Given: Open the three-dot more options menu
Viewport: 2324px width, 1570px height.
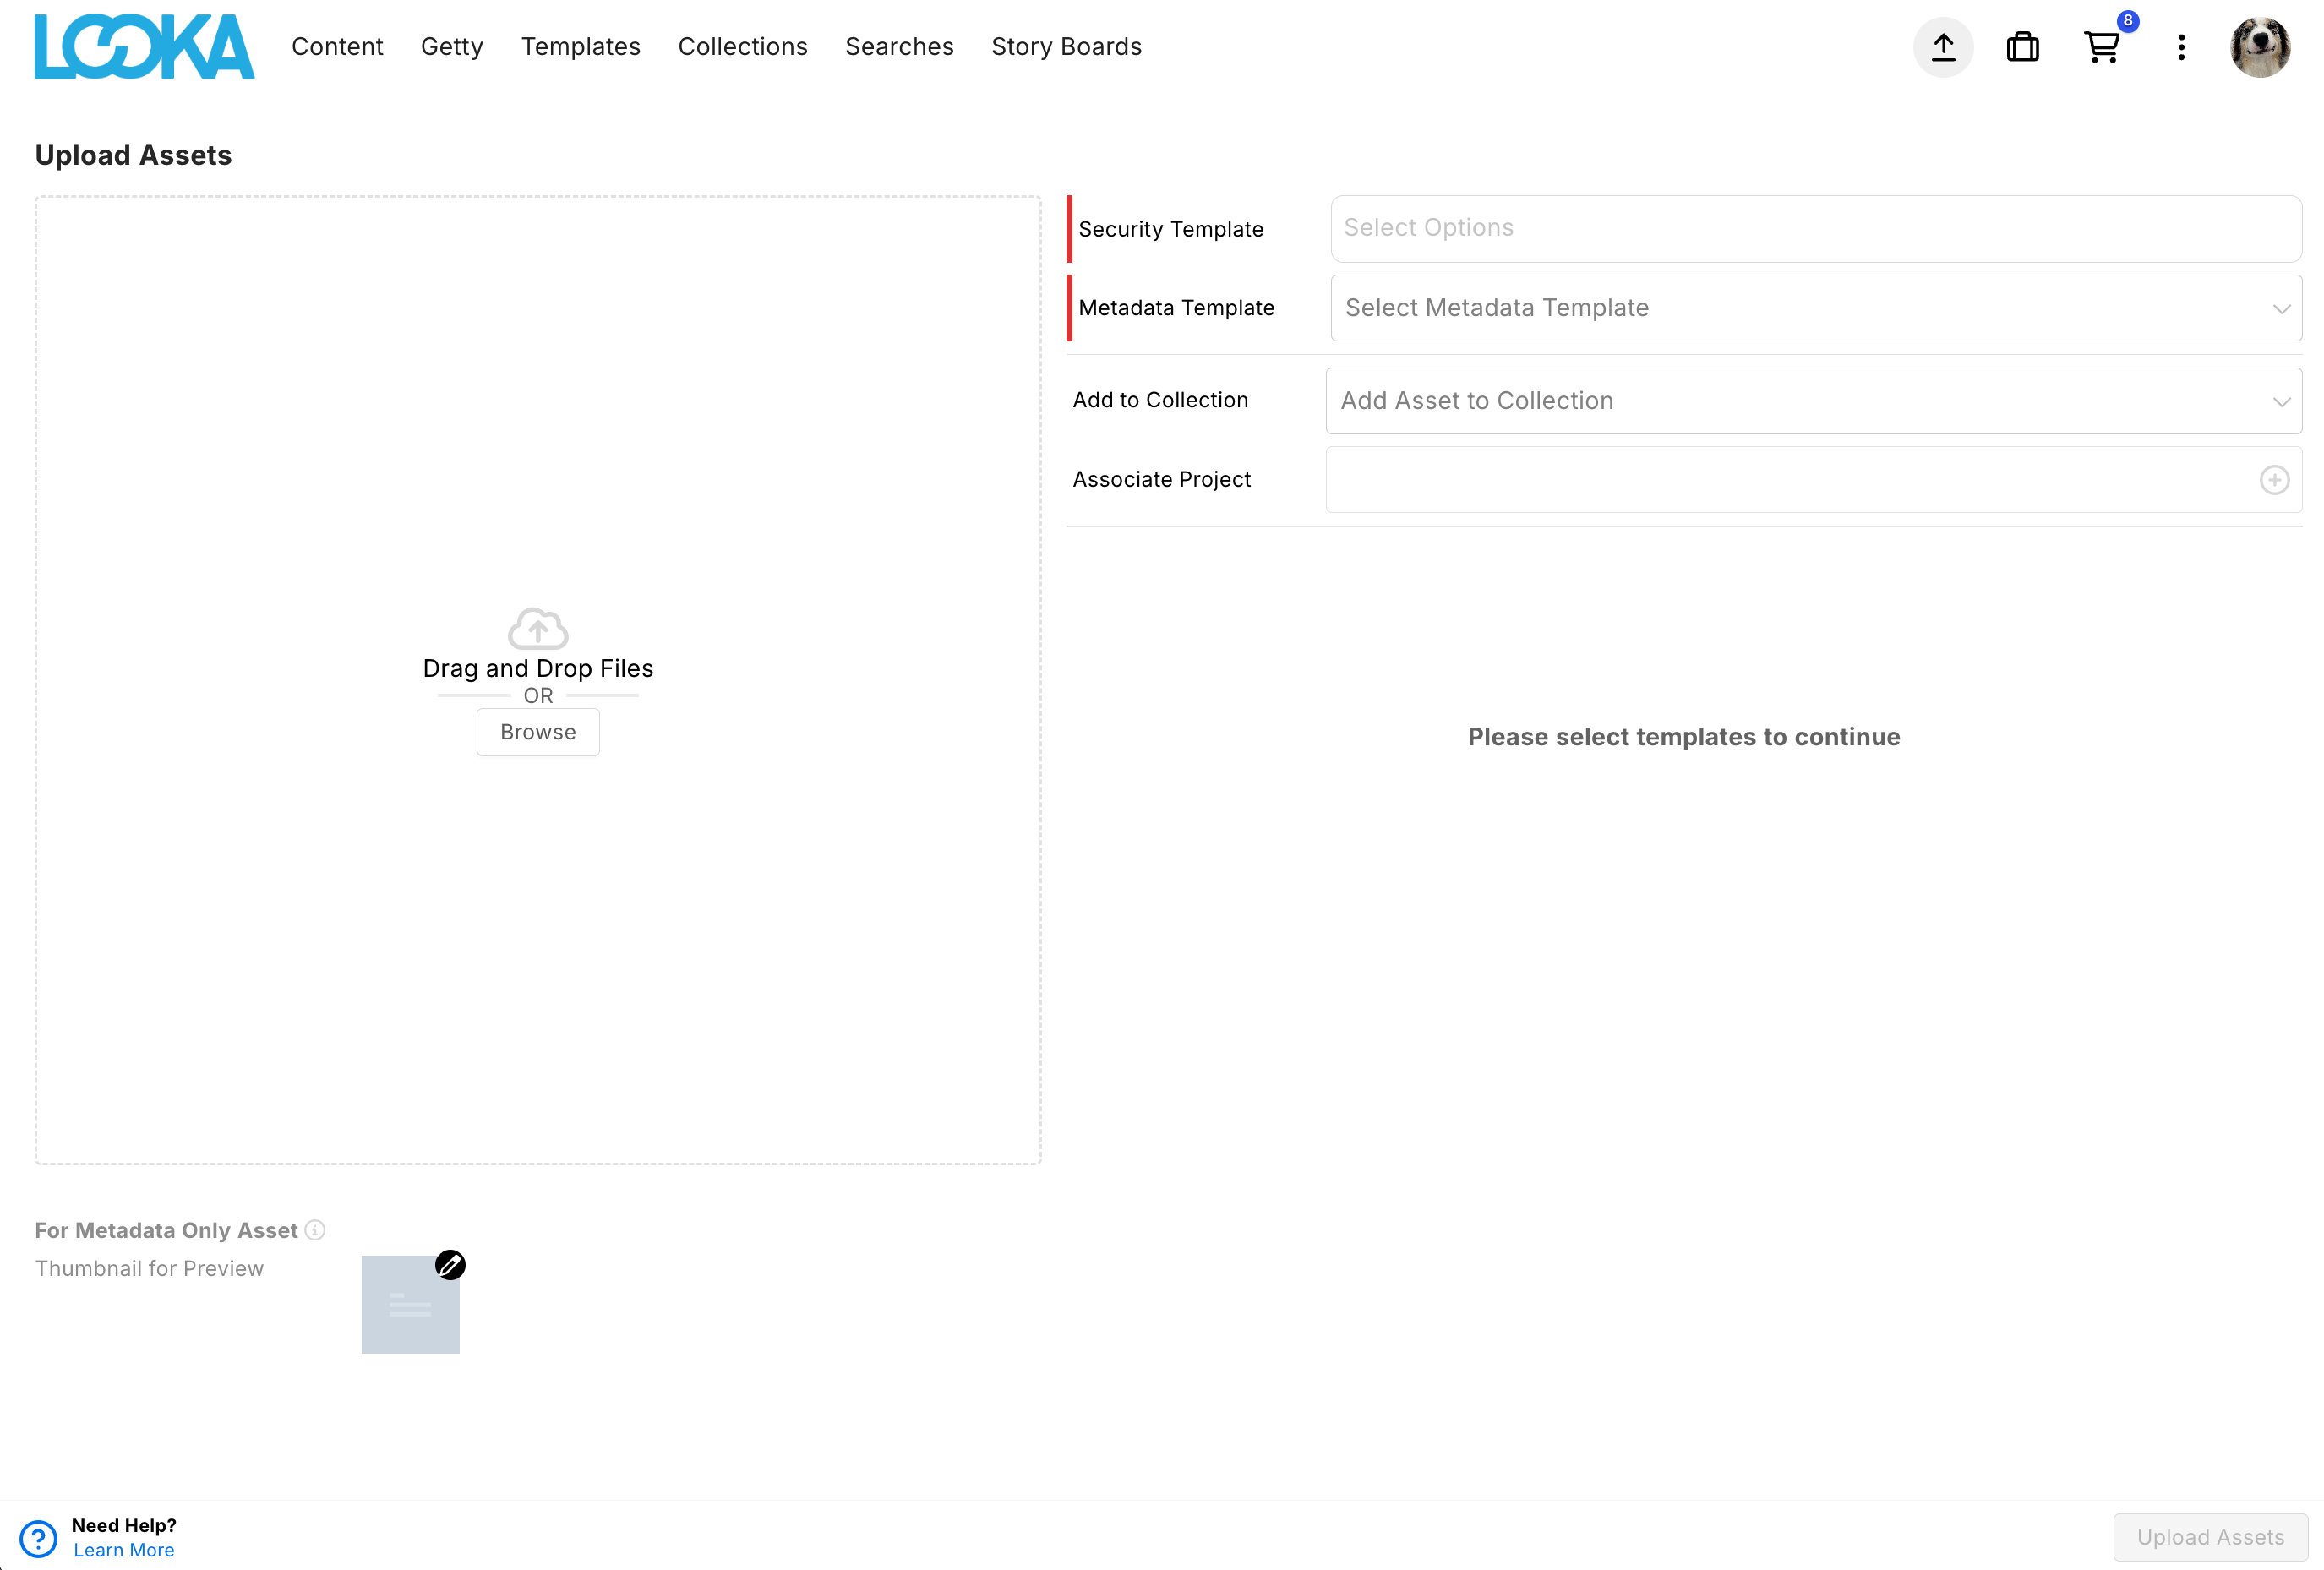Looking at the screenshot, I should (2181, 47).
